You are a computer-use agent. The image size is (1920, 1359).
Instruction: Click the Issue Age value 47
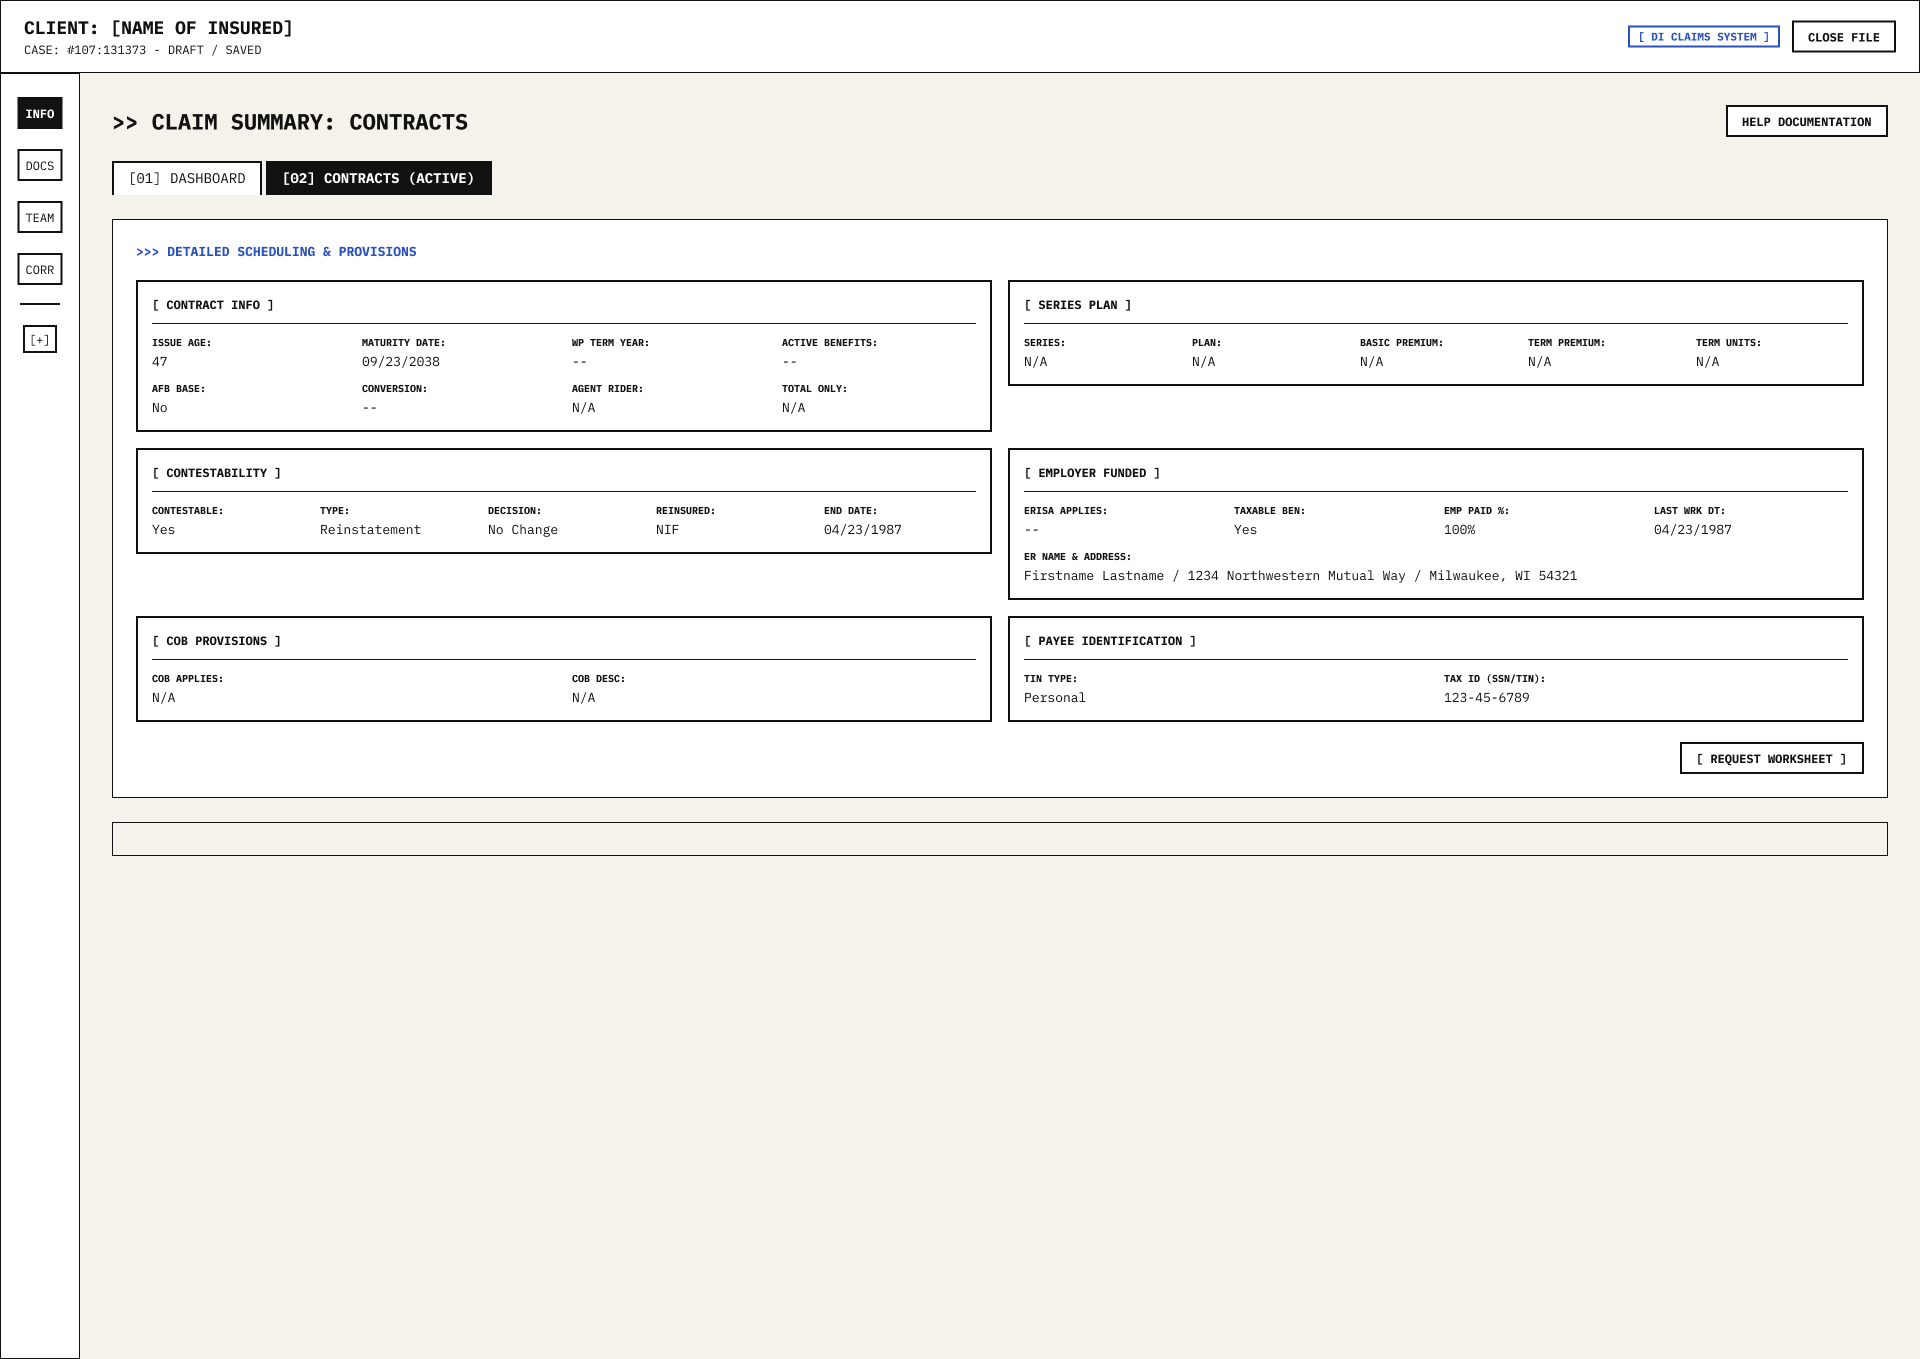160,362
